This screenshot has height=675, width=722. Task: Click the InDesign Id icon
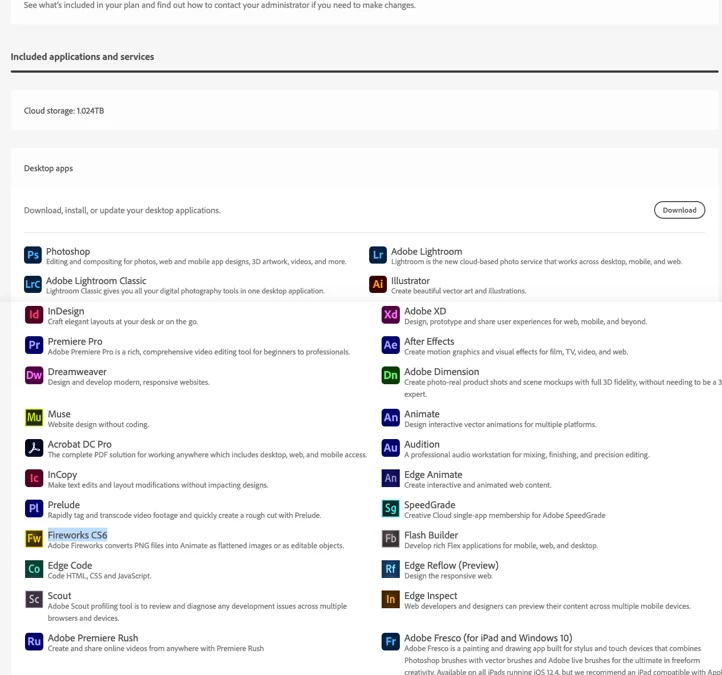[34, 314]
